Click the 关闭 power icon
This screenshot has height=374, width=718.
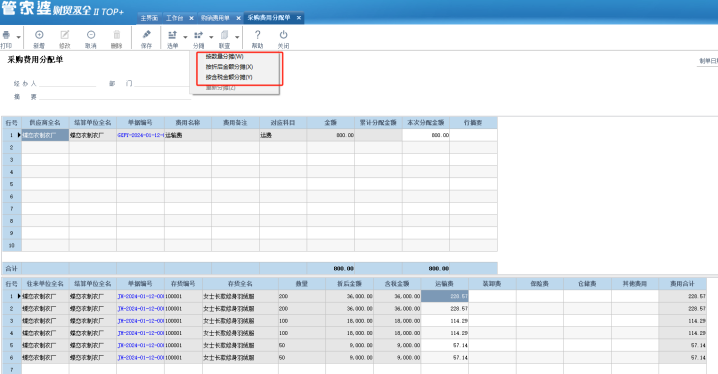point(283,35)
